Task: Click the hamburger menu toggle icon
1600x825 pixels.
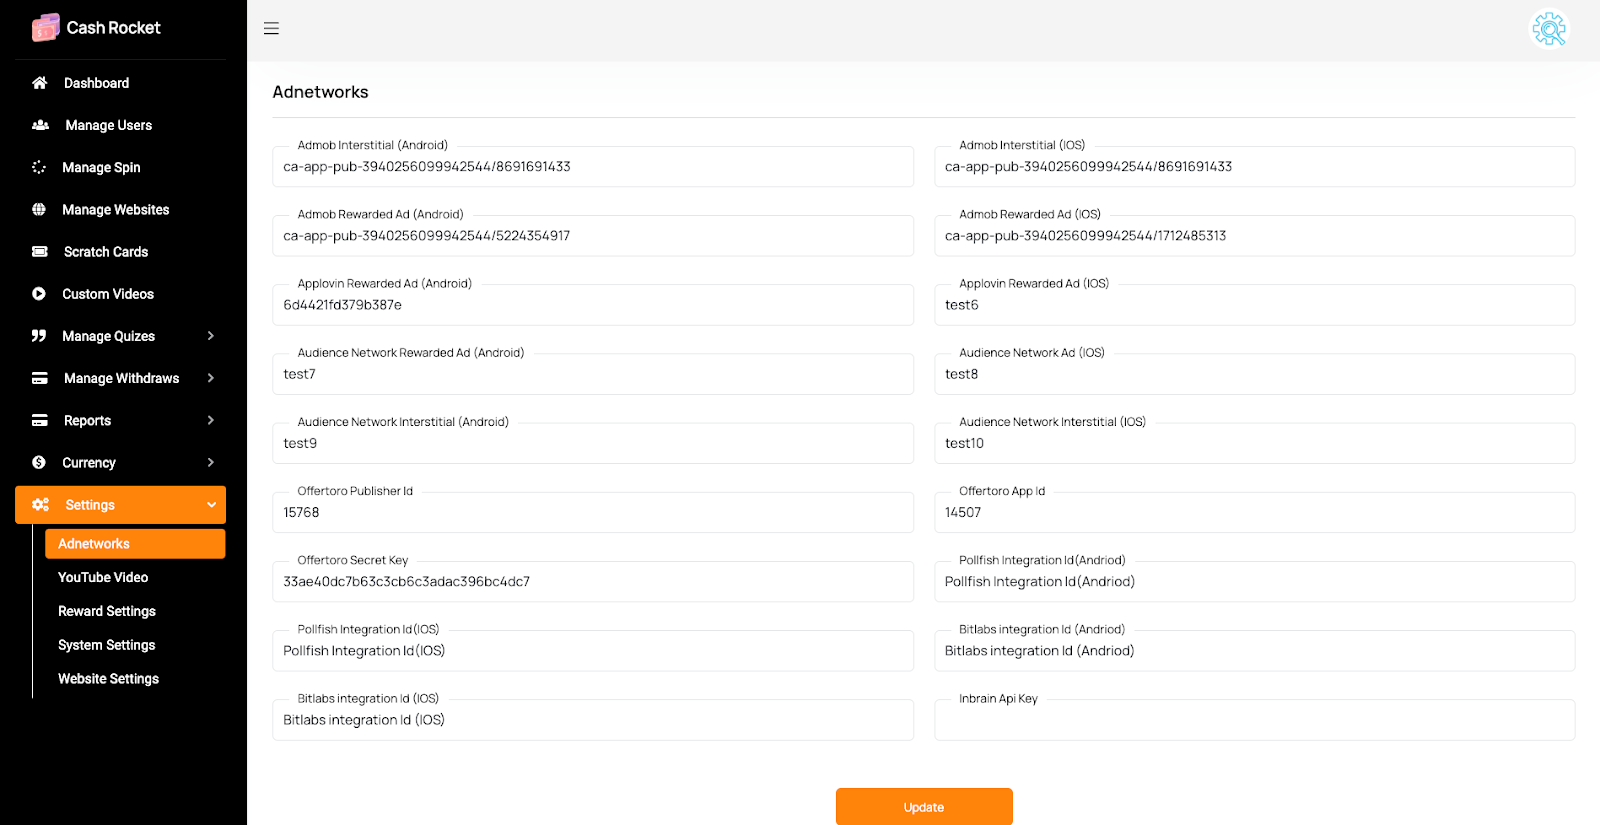Action: [271, 29]
